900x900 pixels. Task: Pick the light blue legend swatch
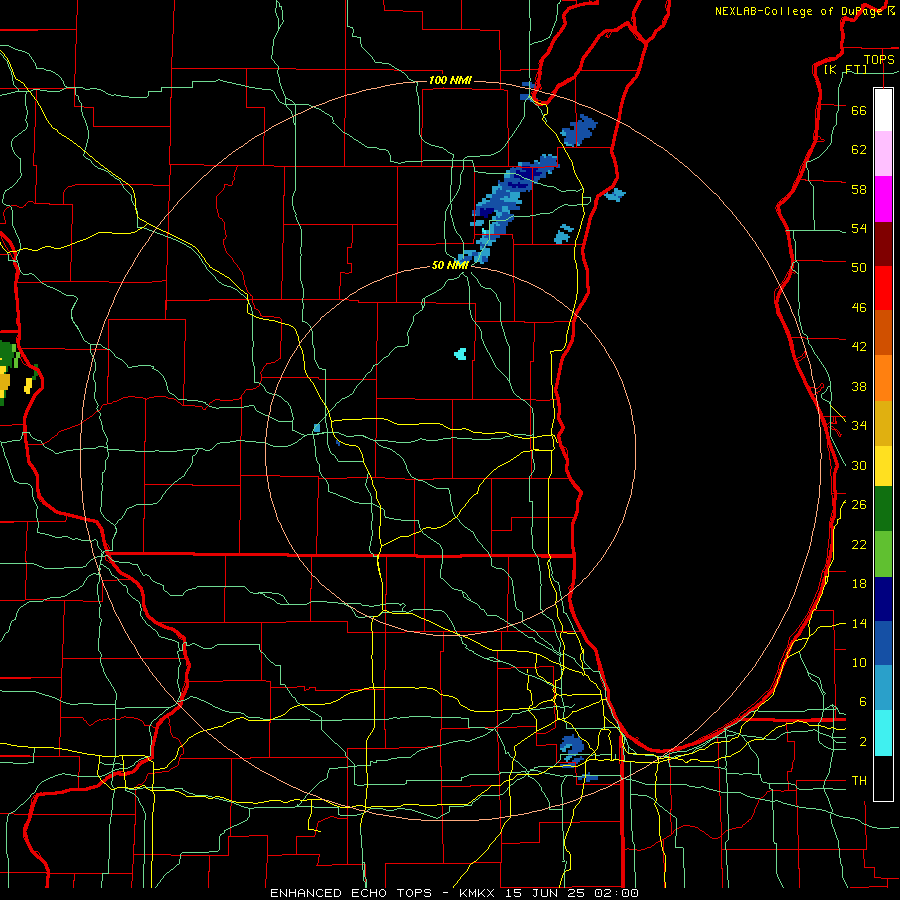[x=883, y=688]
